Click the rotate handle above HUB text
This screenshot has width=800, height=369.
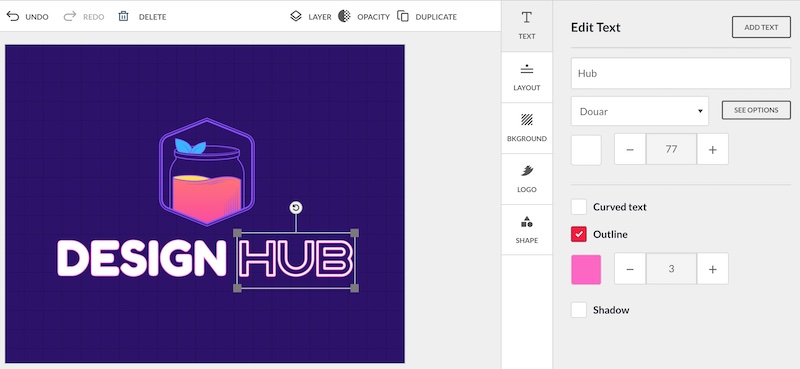tap(296, 208)
